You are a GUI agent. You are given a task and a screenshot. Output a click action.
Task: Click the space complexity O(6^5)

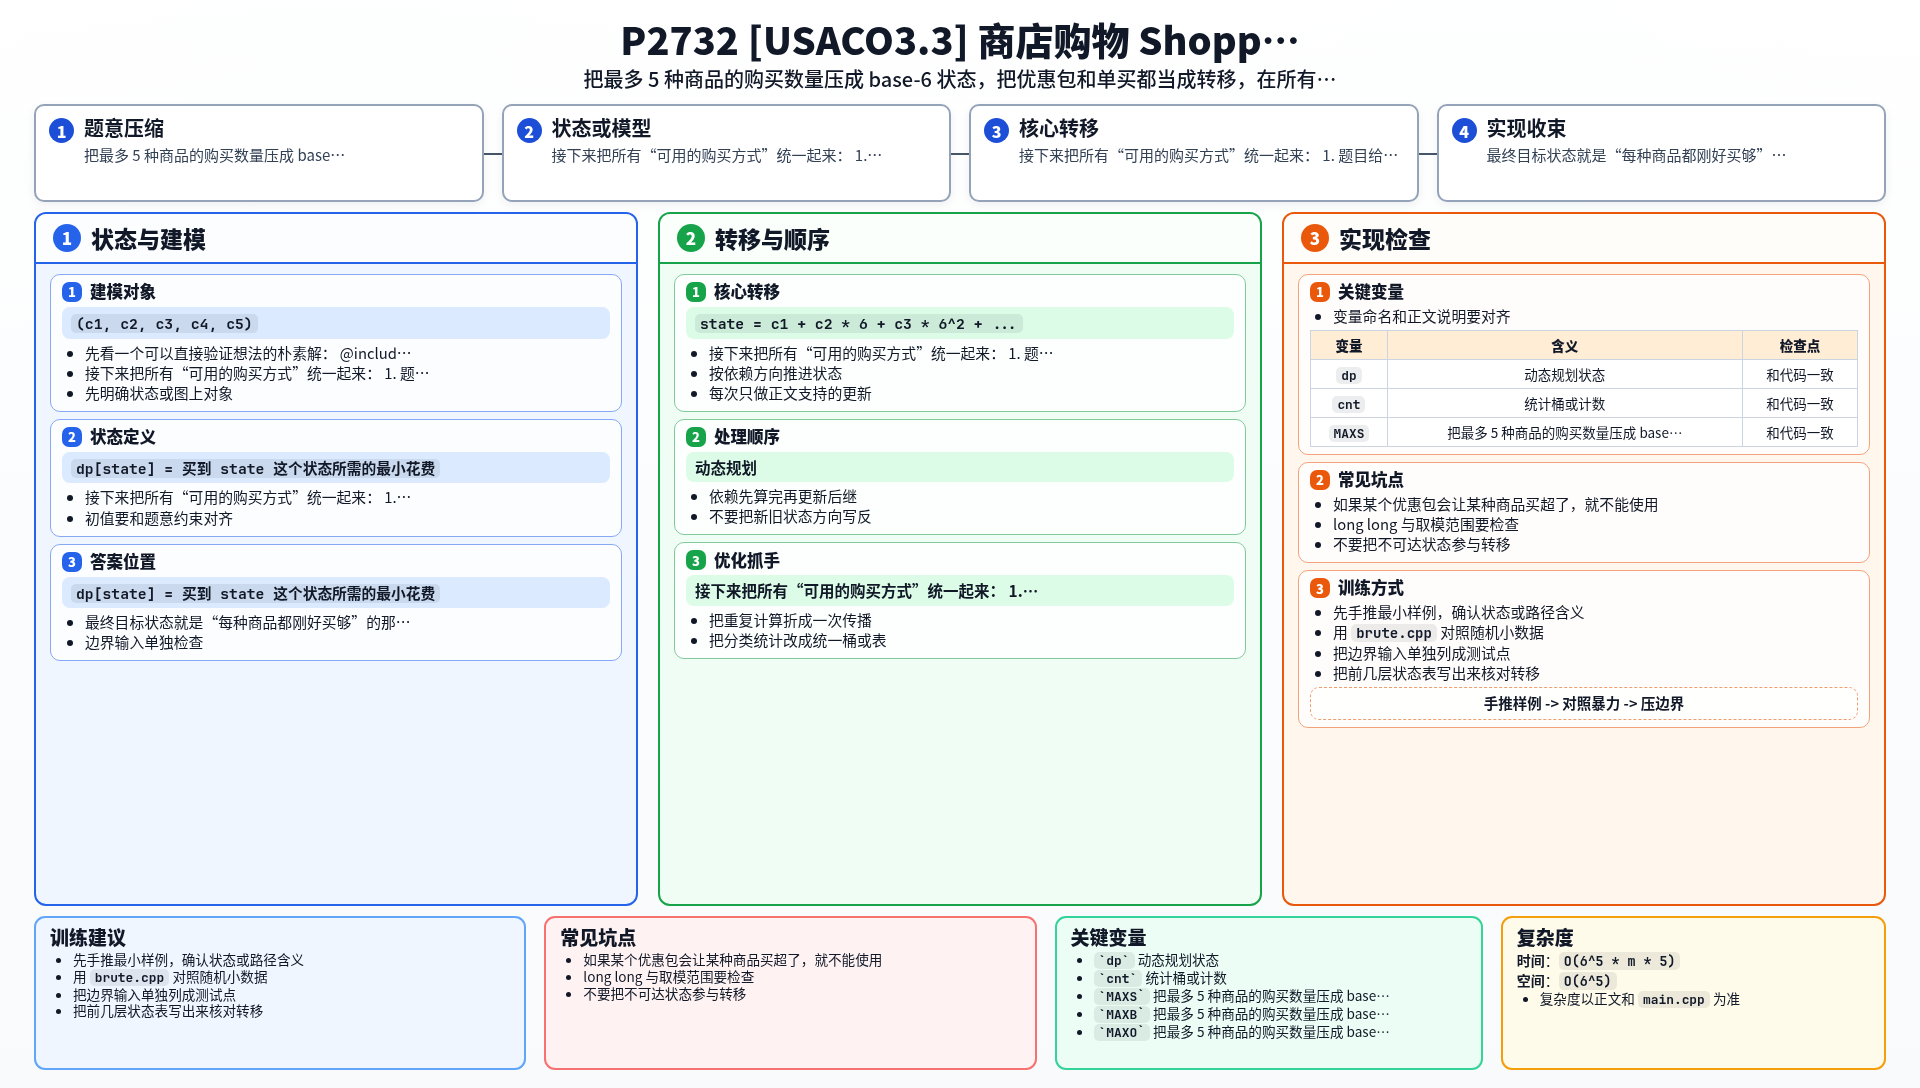[1587, 982]
